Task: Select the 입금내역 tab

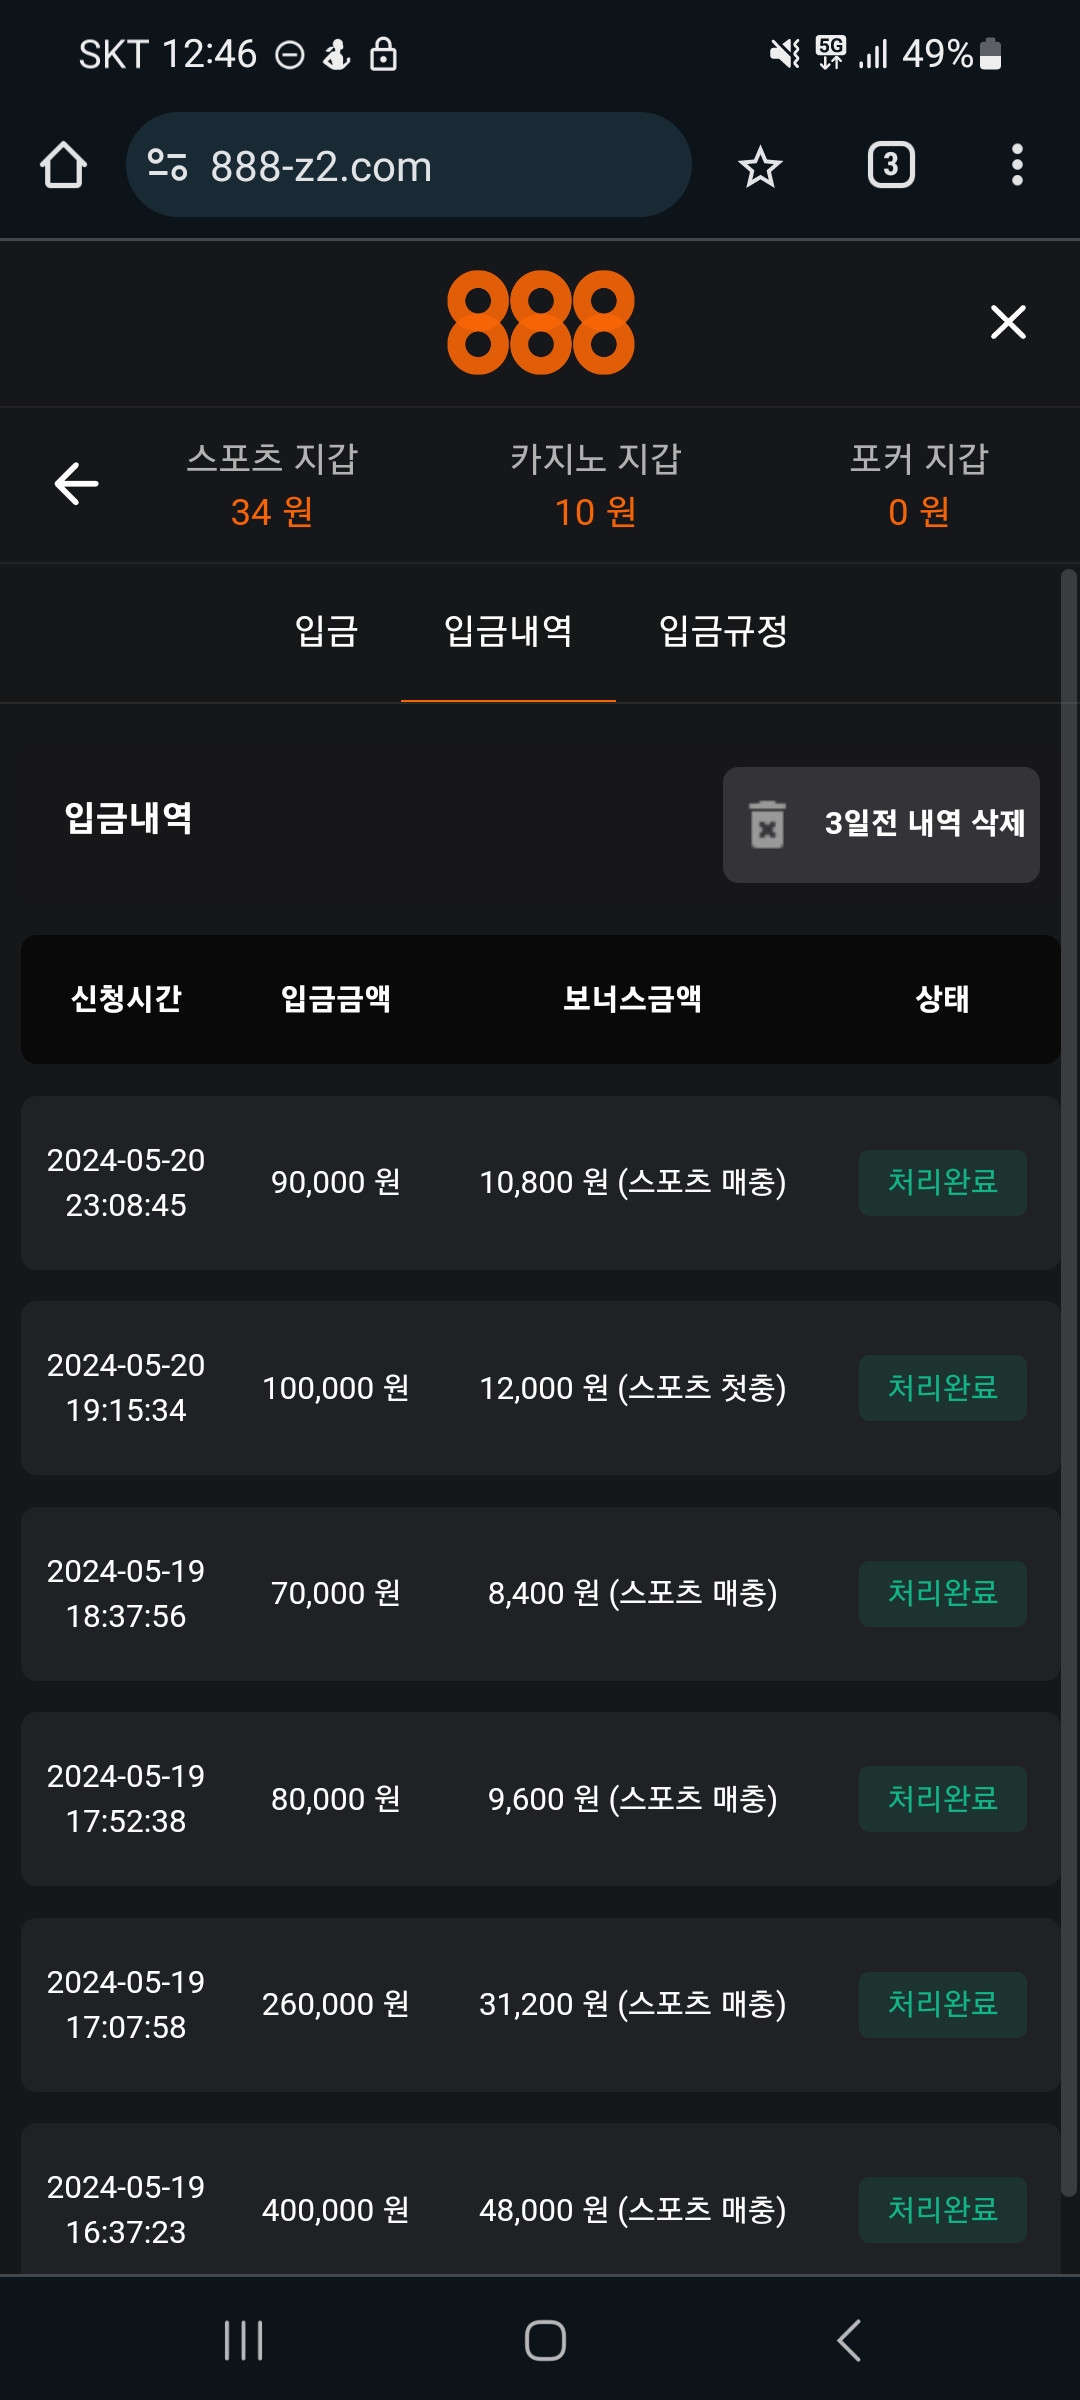Action: (508, 632)
